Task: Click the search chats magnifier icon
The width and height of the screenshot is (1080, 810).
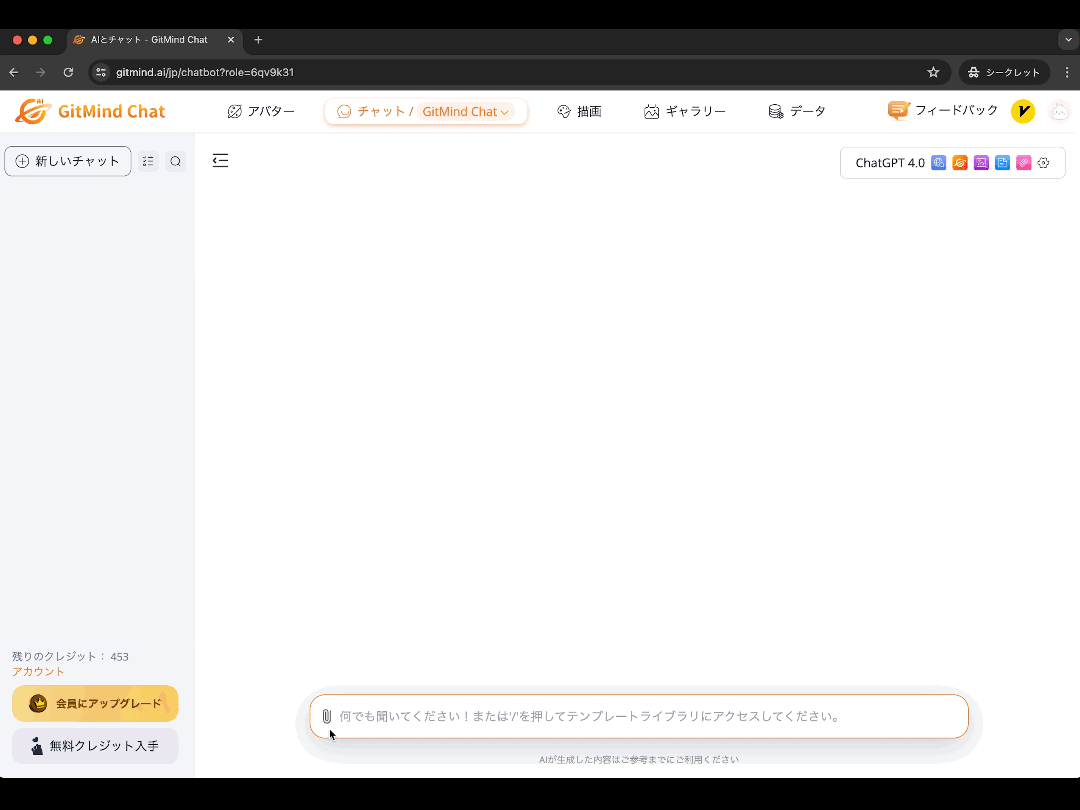Action: [176, 161]
